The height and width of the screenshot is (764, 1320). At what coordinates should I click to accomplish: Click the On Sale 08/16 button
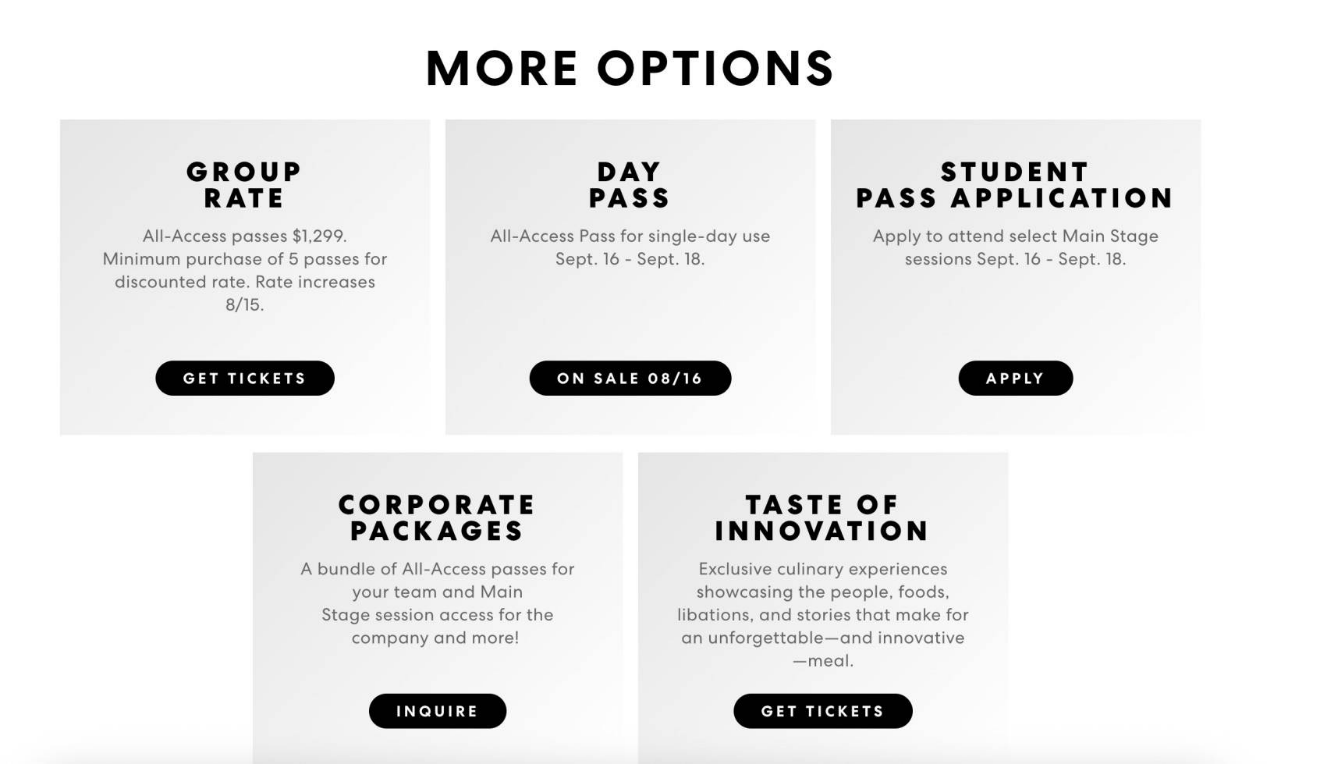[630, 378]
